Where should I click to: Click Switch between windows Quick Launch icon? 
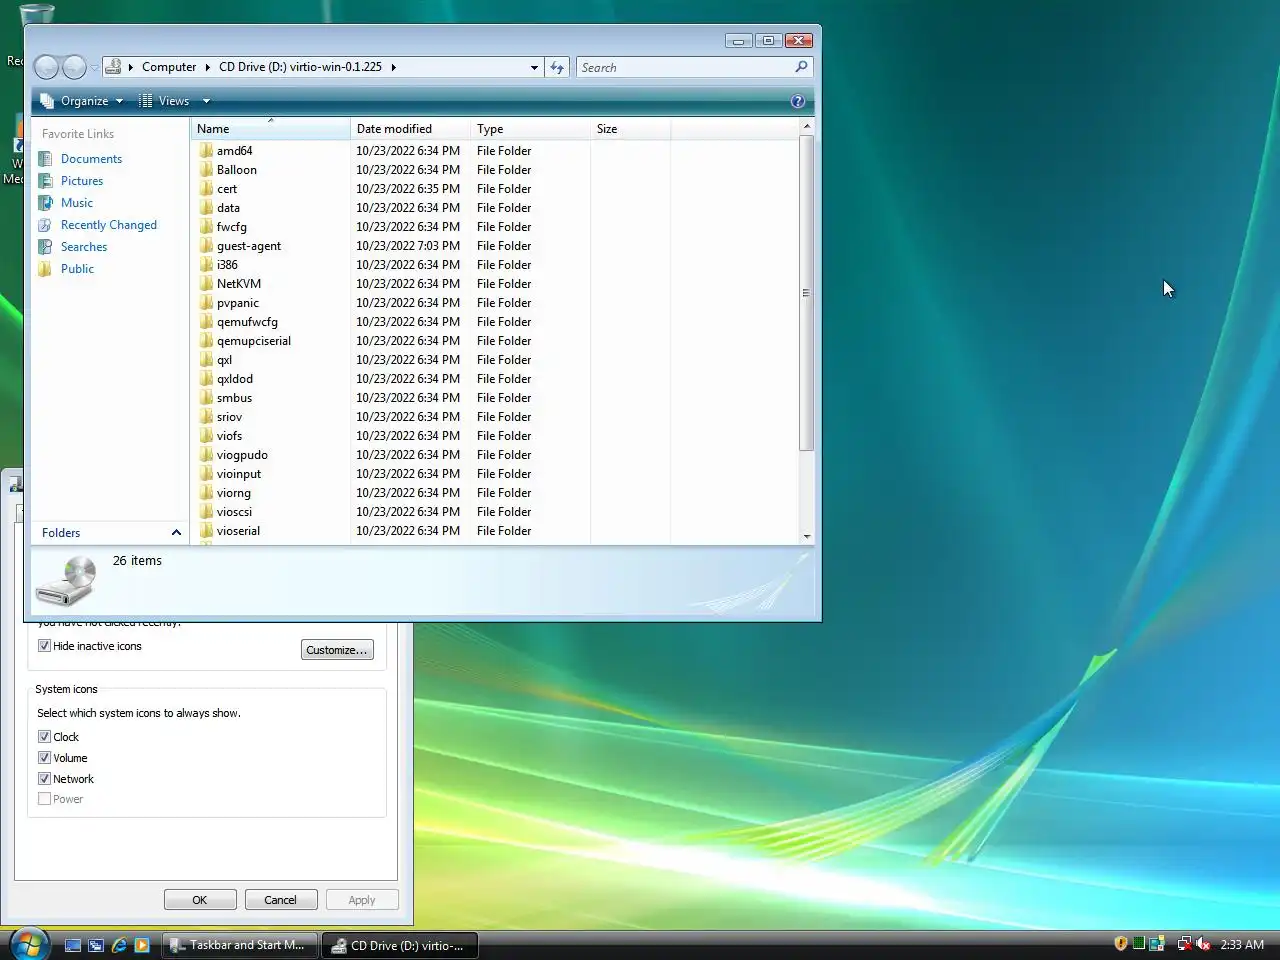[96, 945]
